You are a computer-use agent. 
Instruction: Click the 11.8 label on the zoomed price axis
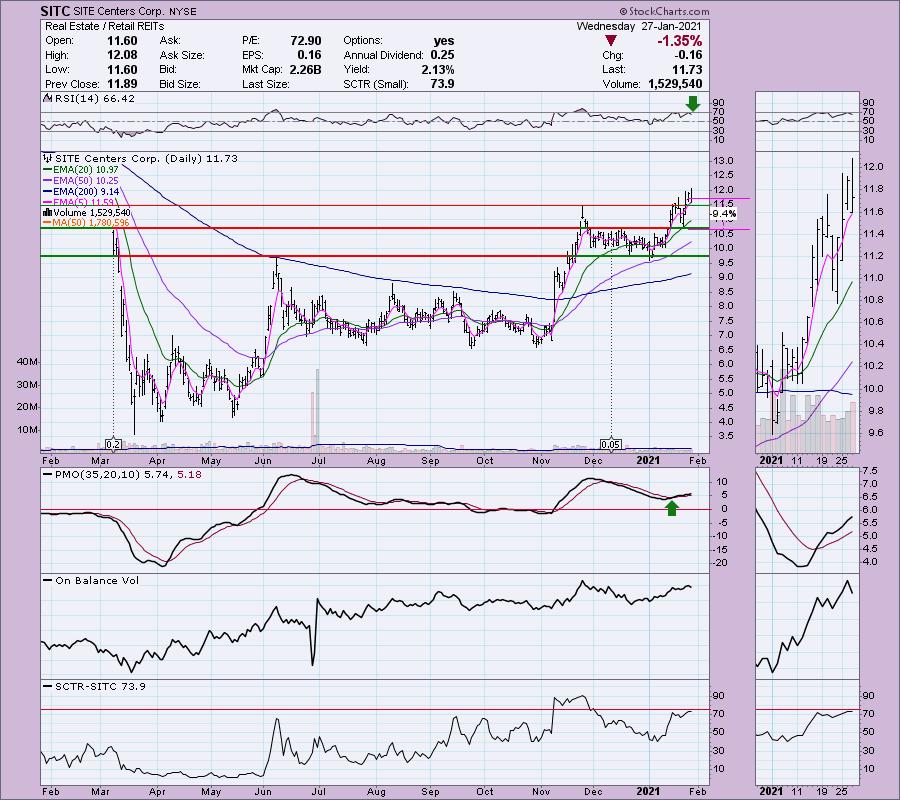tap(873, 189)
